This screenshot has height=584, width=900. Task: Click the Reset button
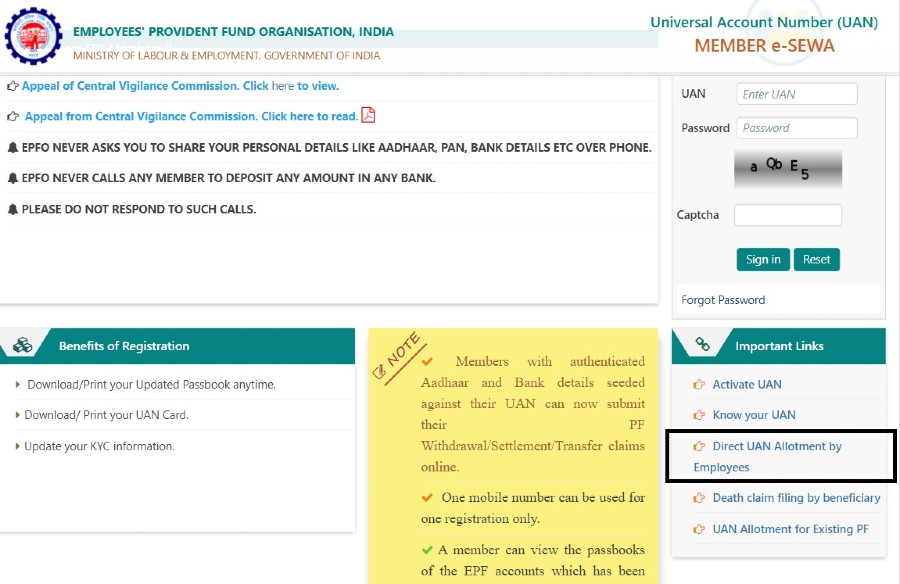(x=816, y=260)
